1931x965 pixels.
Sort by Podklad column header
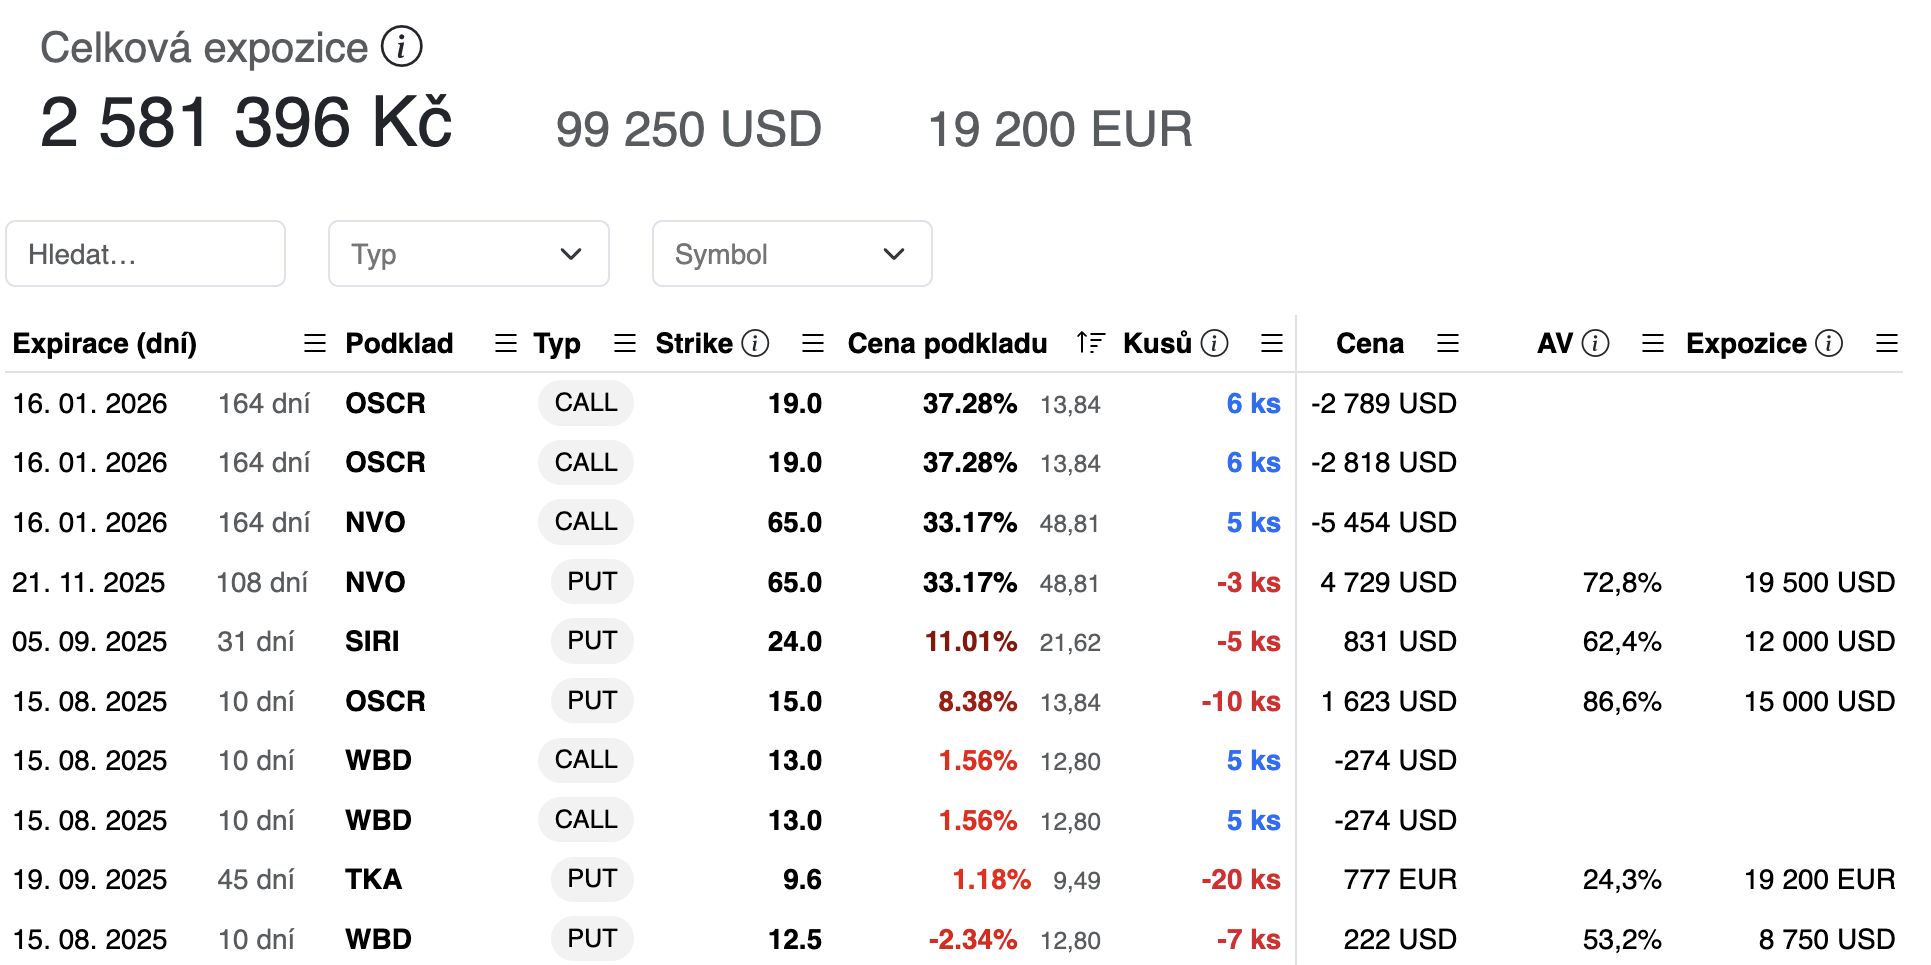(x=399, y=344)
